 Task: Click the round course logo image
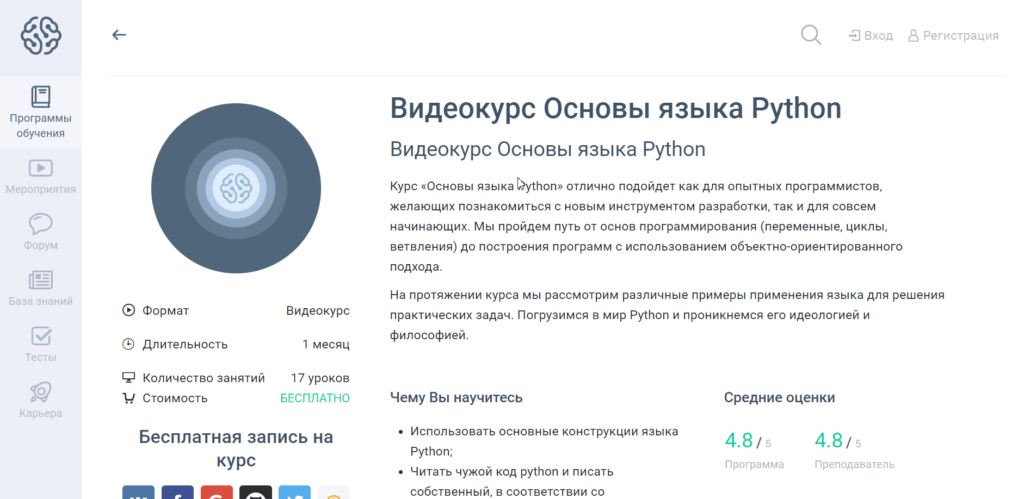pyautogui.click(x=235, y=188)
